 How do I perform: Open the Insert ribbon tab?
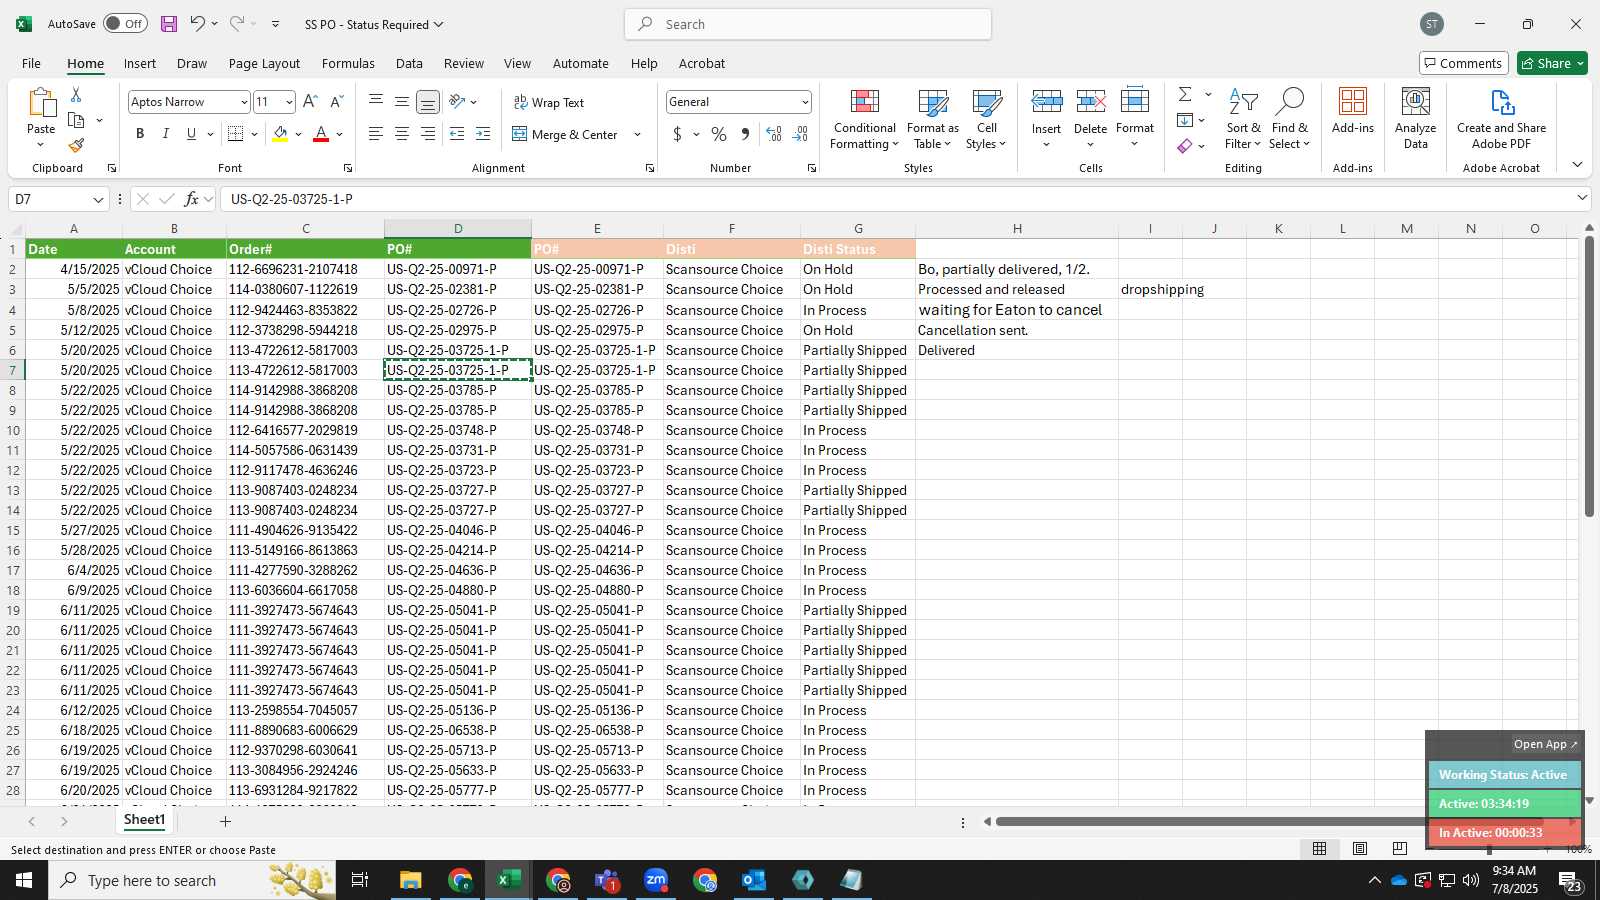click(140, 63)
